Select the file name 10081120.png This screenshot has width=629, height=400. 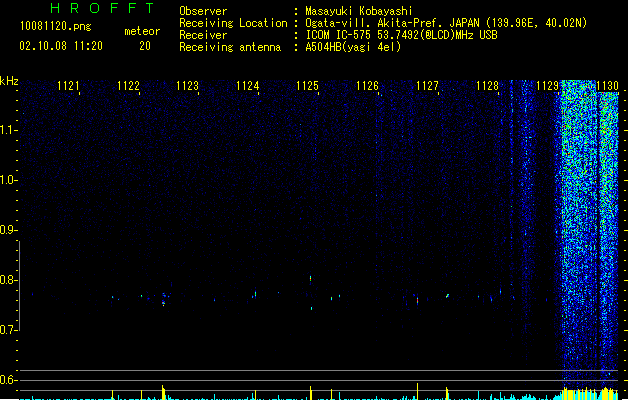(56, 26)
